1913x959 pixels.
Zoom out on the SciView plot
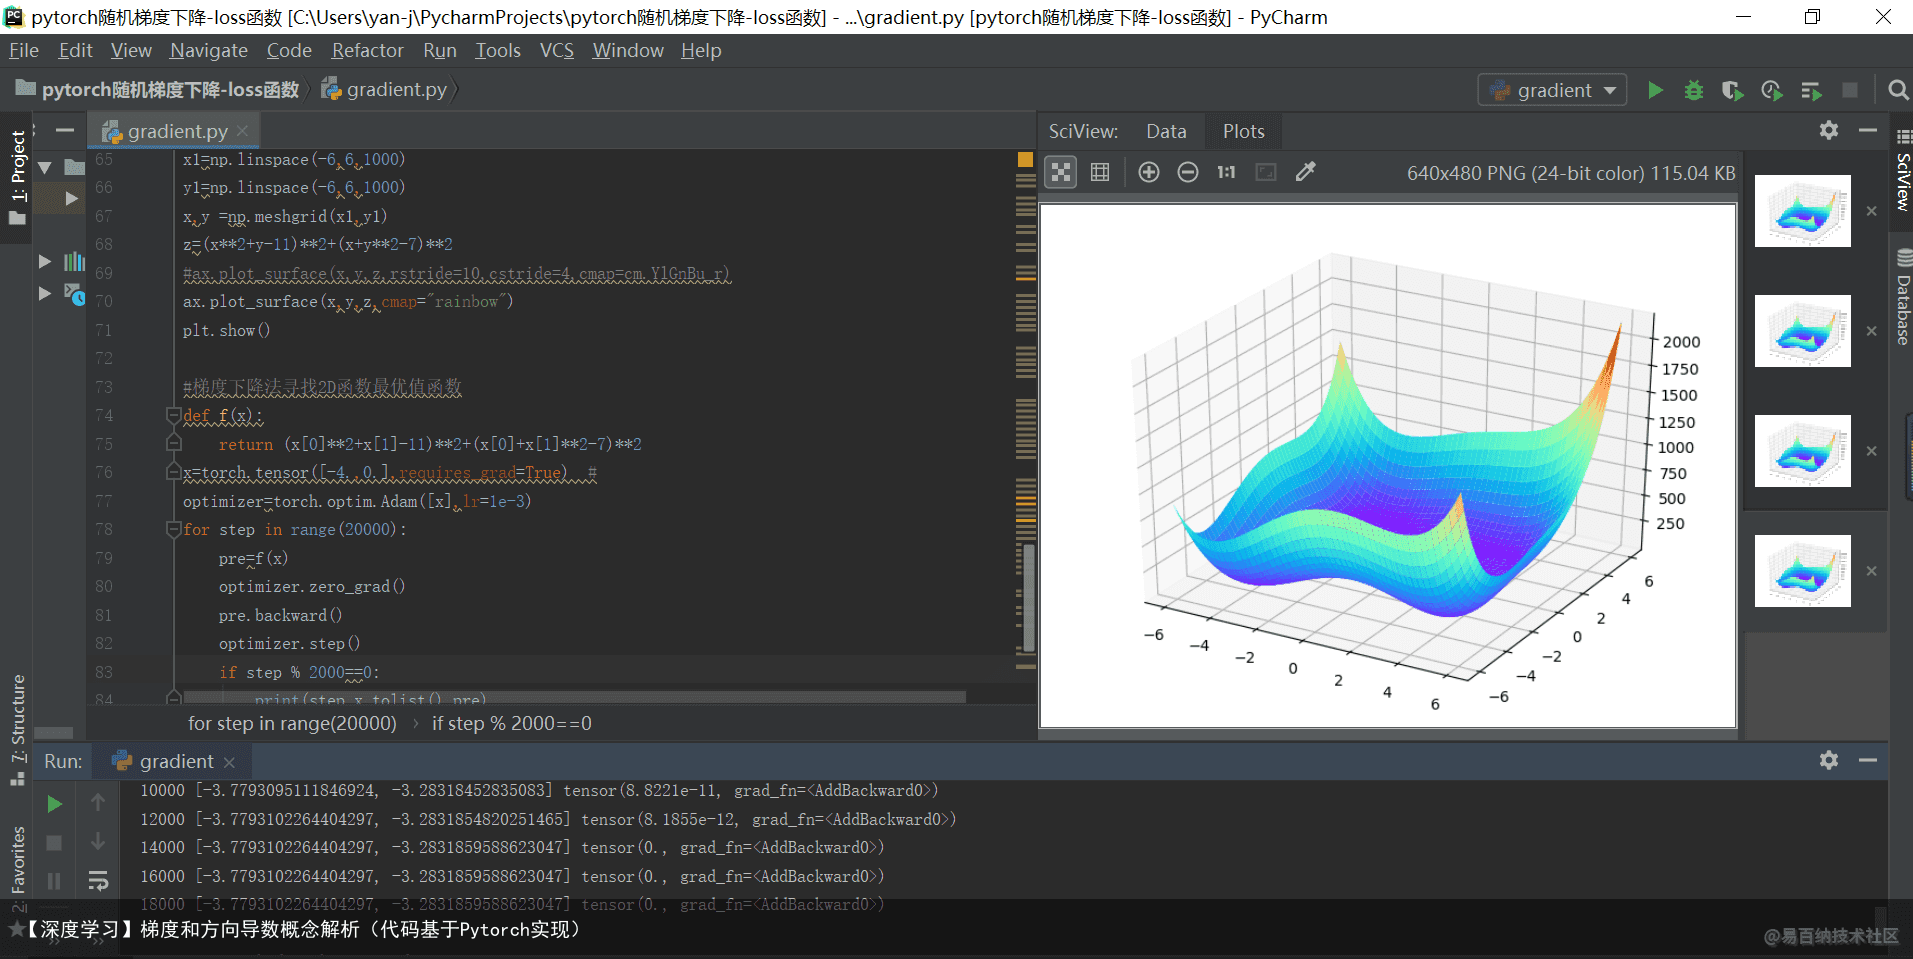coord(1187,172)
